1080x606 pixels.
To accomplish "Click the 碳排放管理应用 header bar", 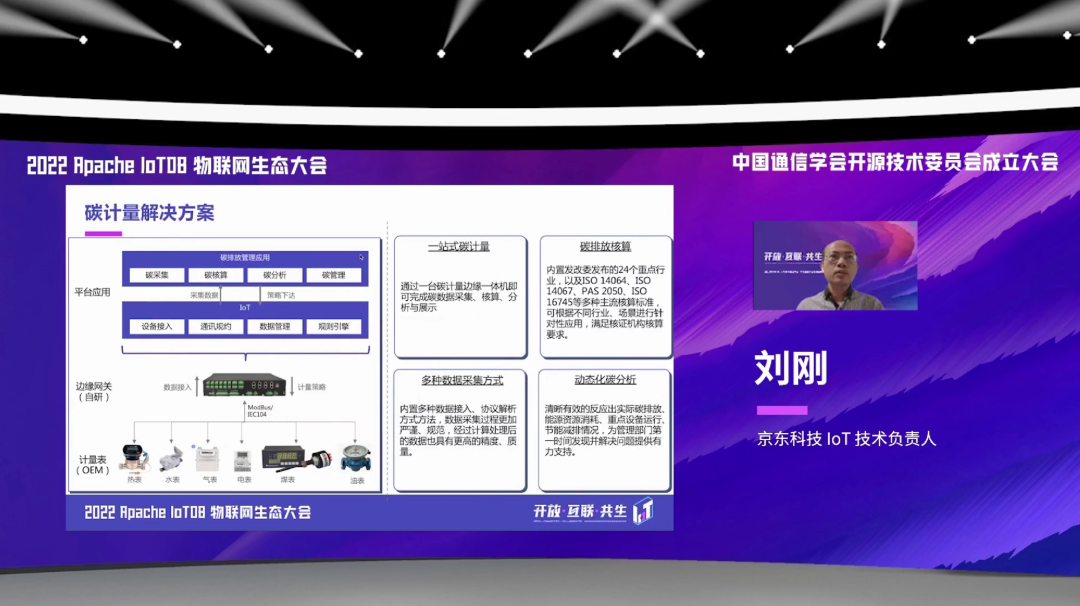I will point(245,258).
